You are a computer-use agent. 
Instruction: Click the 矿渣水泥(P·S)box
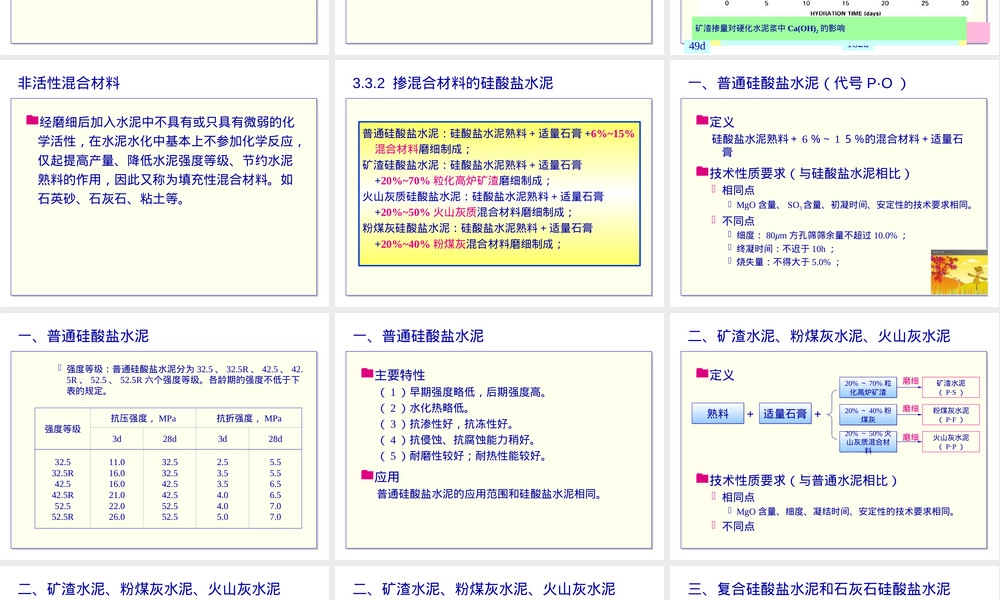(950, 388)
